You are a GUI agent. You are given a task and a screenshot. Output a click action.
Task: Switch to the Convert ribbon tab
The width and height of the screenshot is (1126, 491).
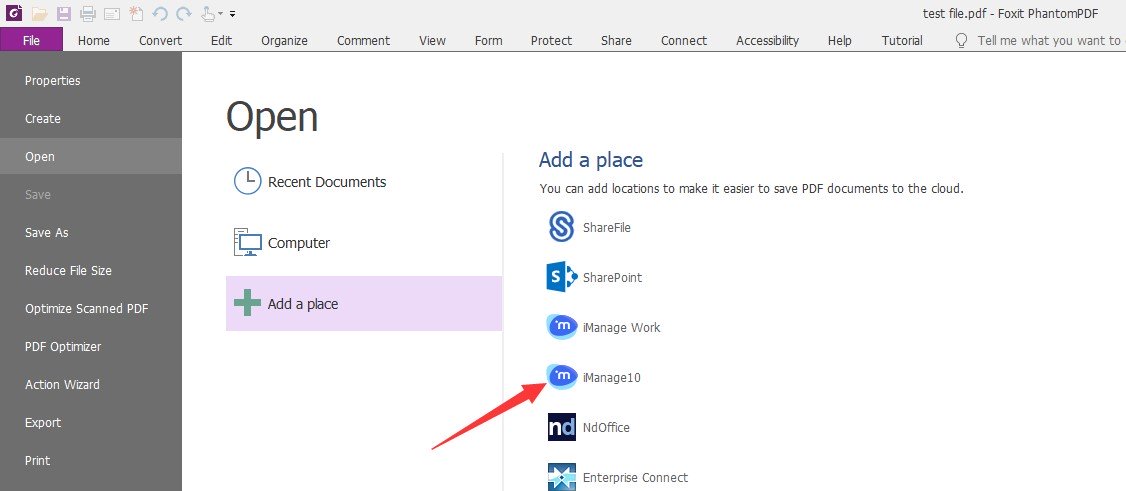160,40
